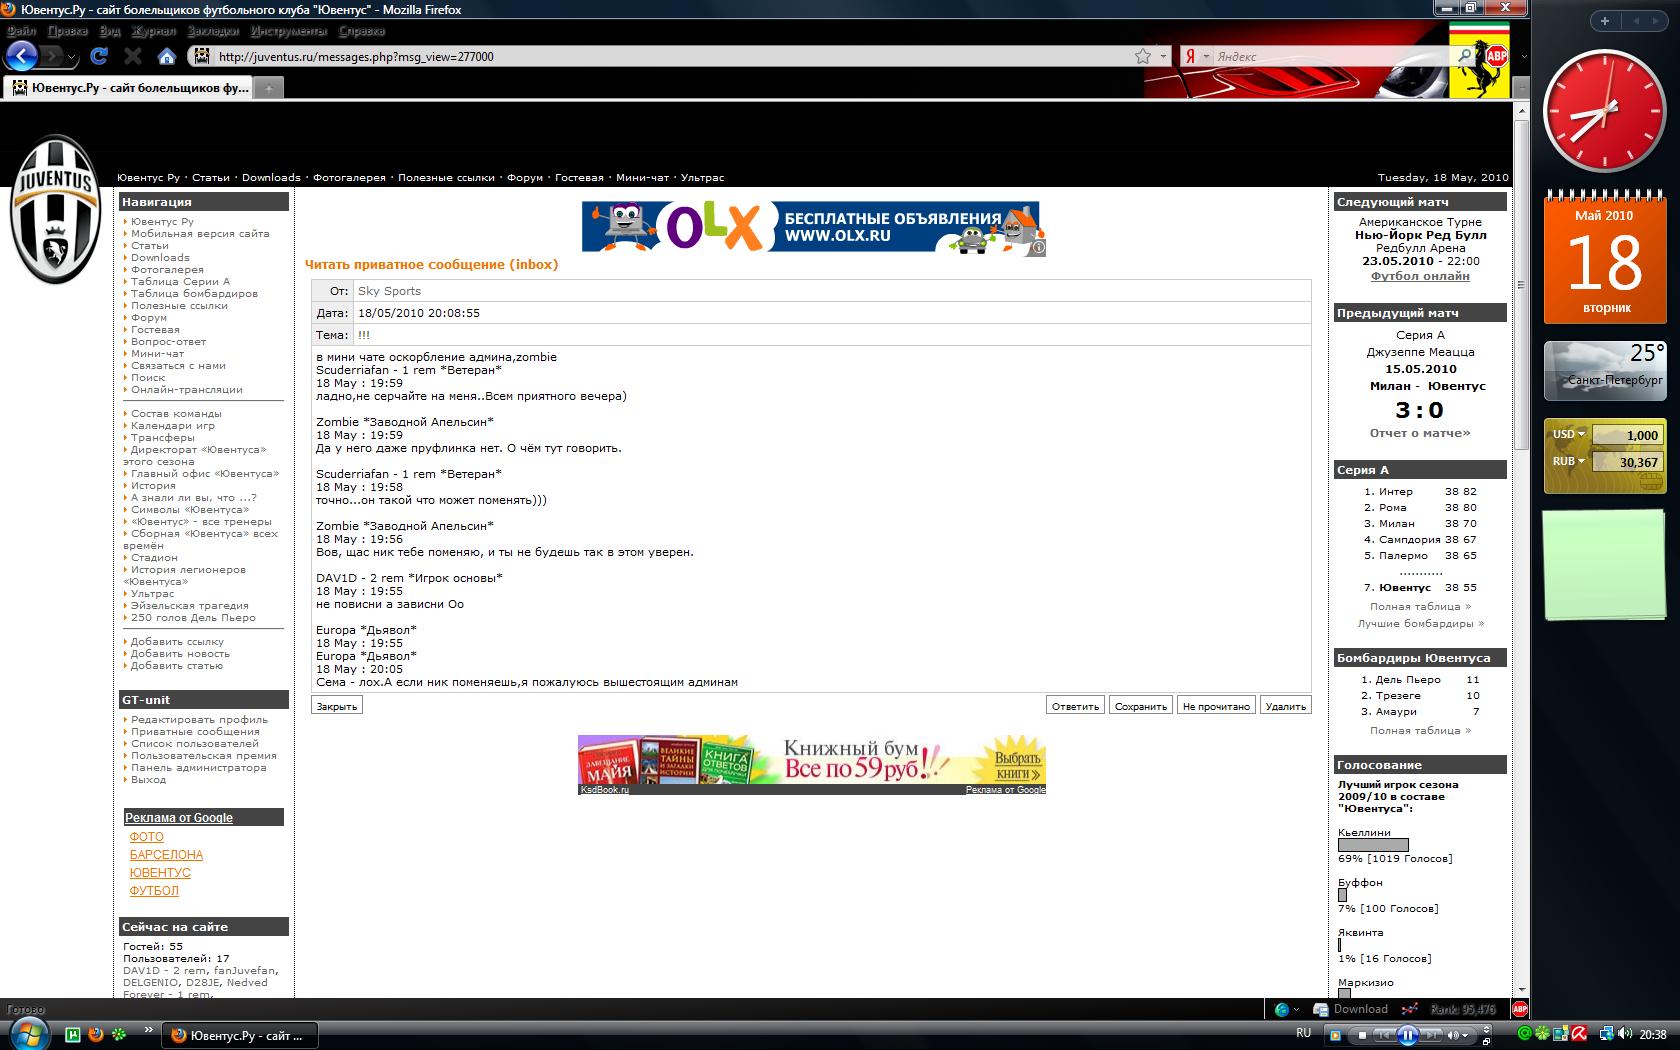This screenshot has height=1050, width=1680.
Task: Open the Правка menu
Action: pyautogui.click(x=67, y=31)
